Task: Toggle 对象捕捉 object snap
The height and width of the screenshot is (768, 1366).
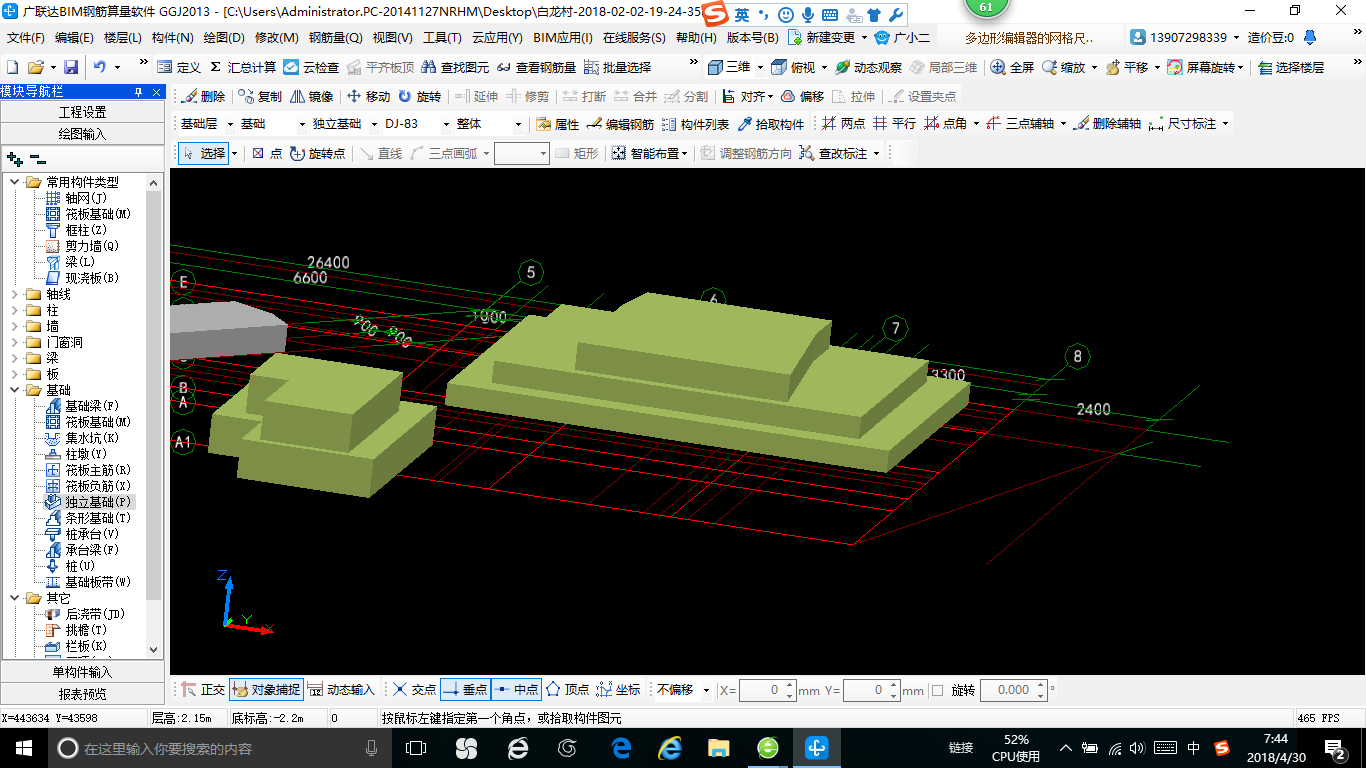Action: pos(266,689)
